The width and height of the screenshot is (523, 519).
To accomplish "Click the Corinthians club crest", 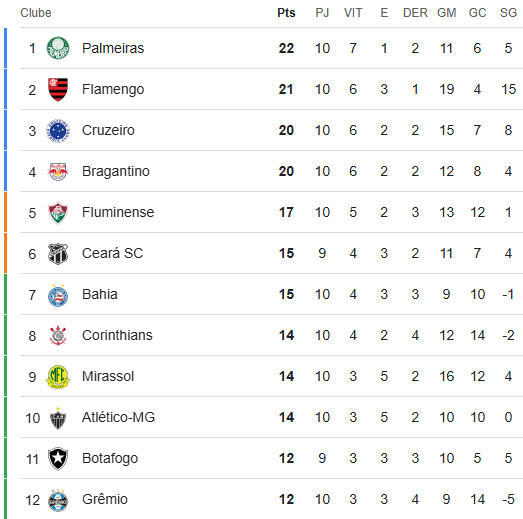I will click(58, 336).
